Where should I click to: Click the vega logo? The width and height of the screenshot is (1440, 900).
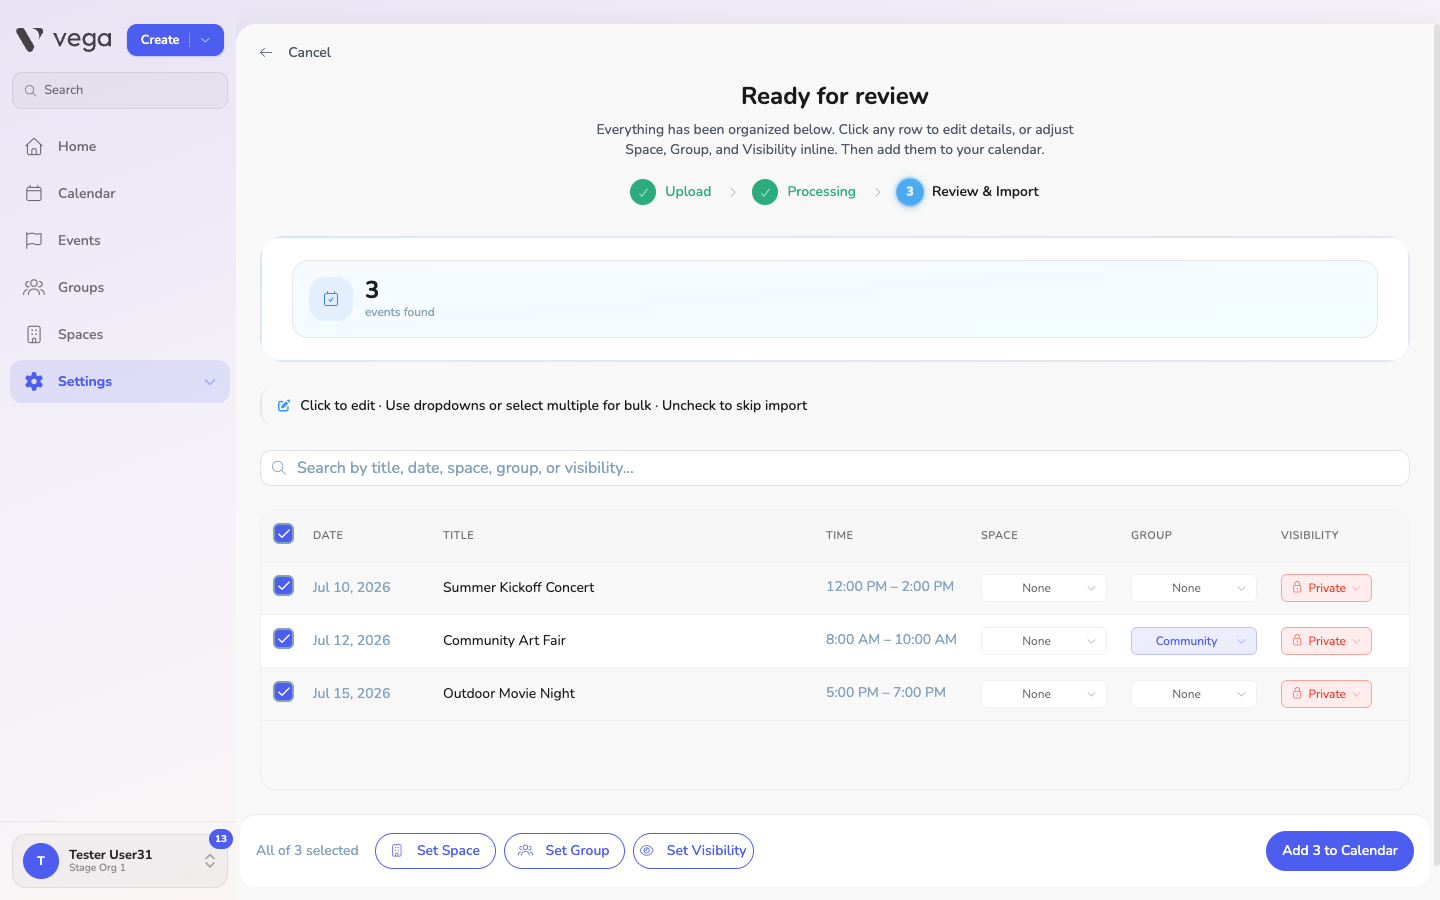pos(64,40)
